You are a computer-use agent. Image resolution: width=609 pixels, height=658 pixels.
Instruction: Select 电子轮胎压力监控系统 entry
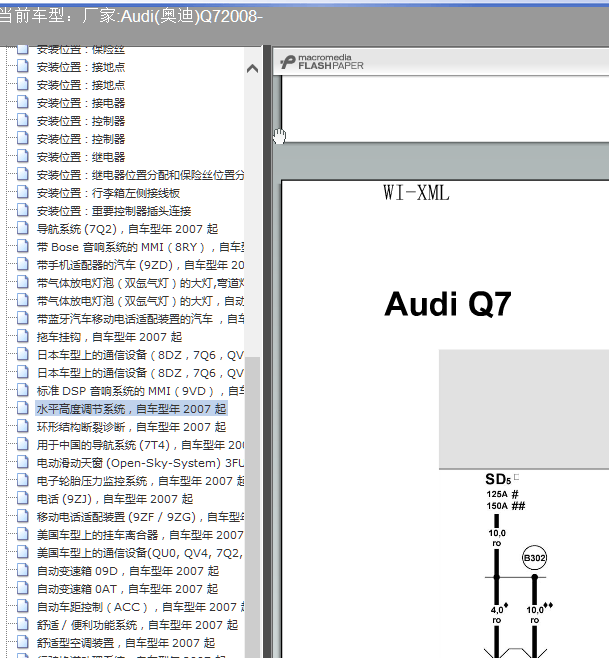tap(140, 481)
